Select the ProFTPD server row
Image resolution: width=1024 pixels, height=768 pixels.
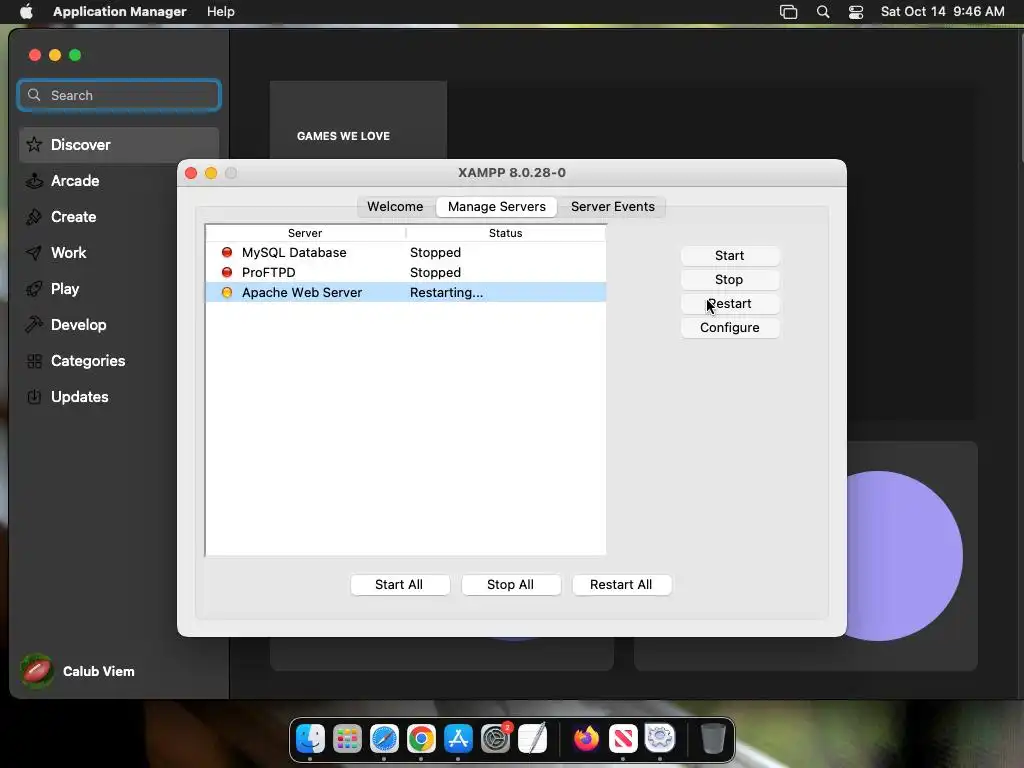tap(406, 272)
